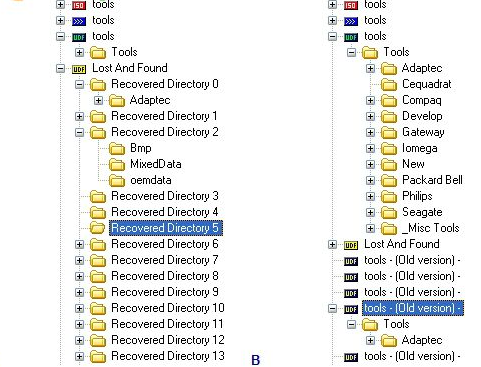Expand the Adaptec folder under Recovered Directory 0
This screenshot has height=367, width=481.
tap(98, 100)
